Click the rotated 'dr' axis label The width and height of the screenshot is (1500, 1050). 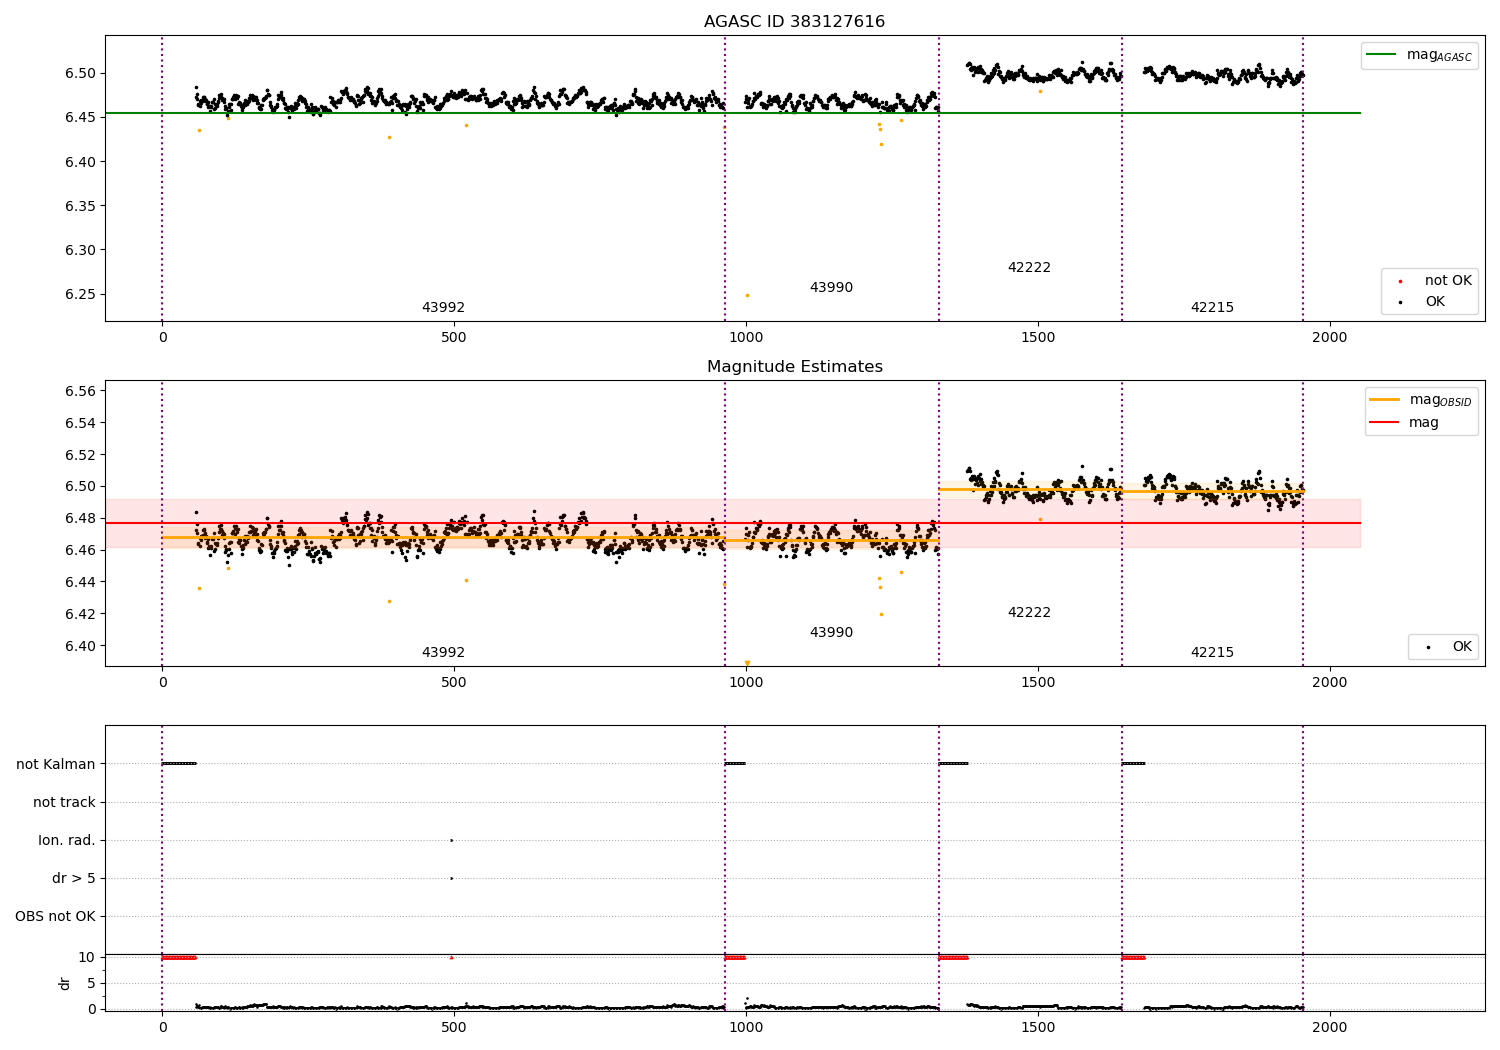point(65,984)
